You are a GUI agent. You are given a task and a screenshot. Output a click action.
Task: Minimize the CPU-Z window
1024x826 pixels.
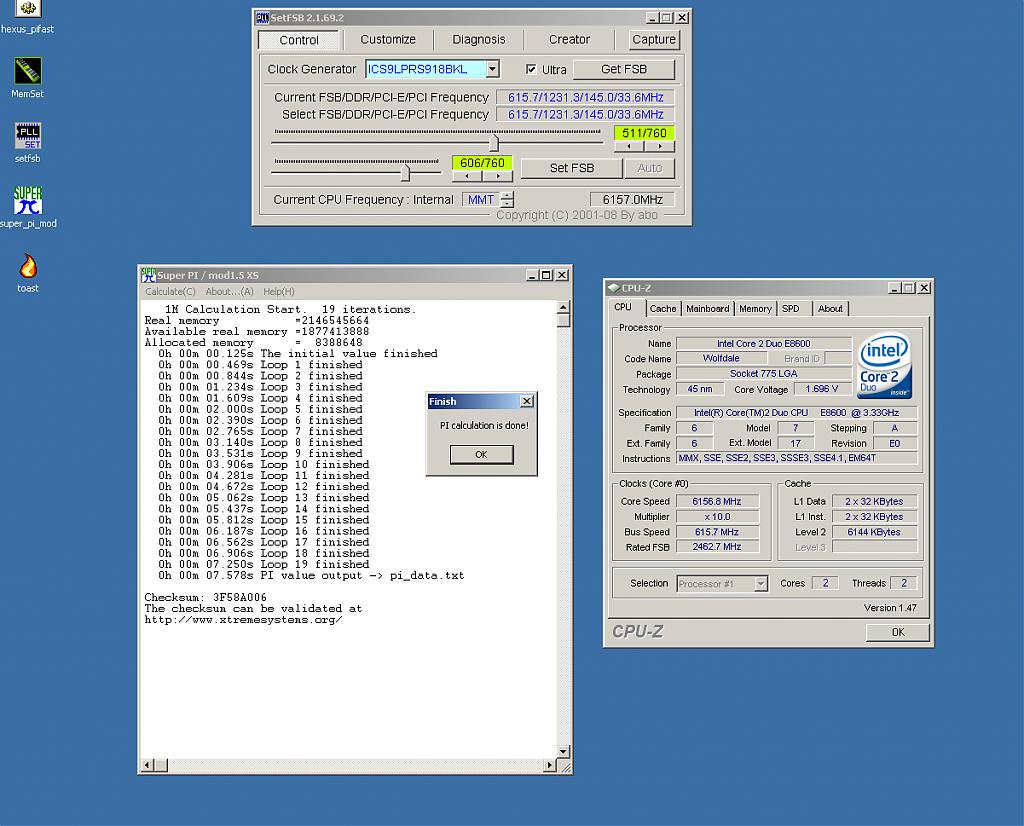coord(895,288)
